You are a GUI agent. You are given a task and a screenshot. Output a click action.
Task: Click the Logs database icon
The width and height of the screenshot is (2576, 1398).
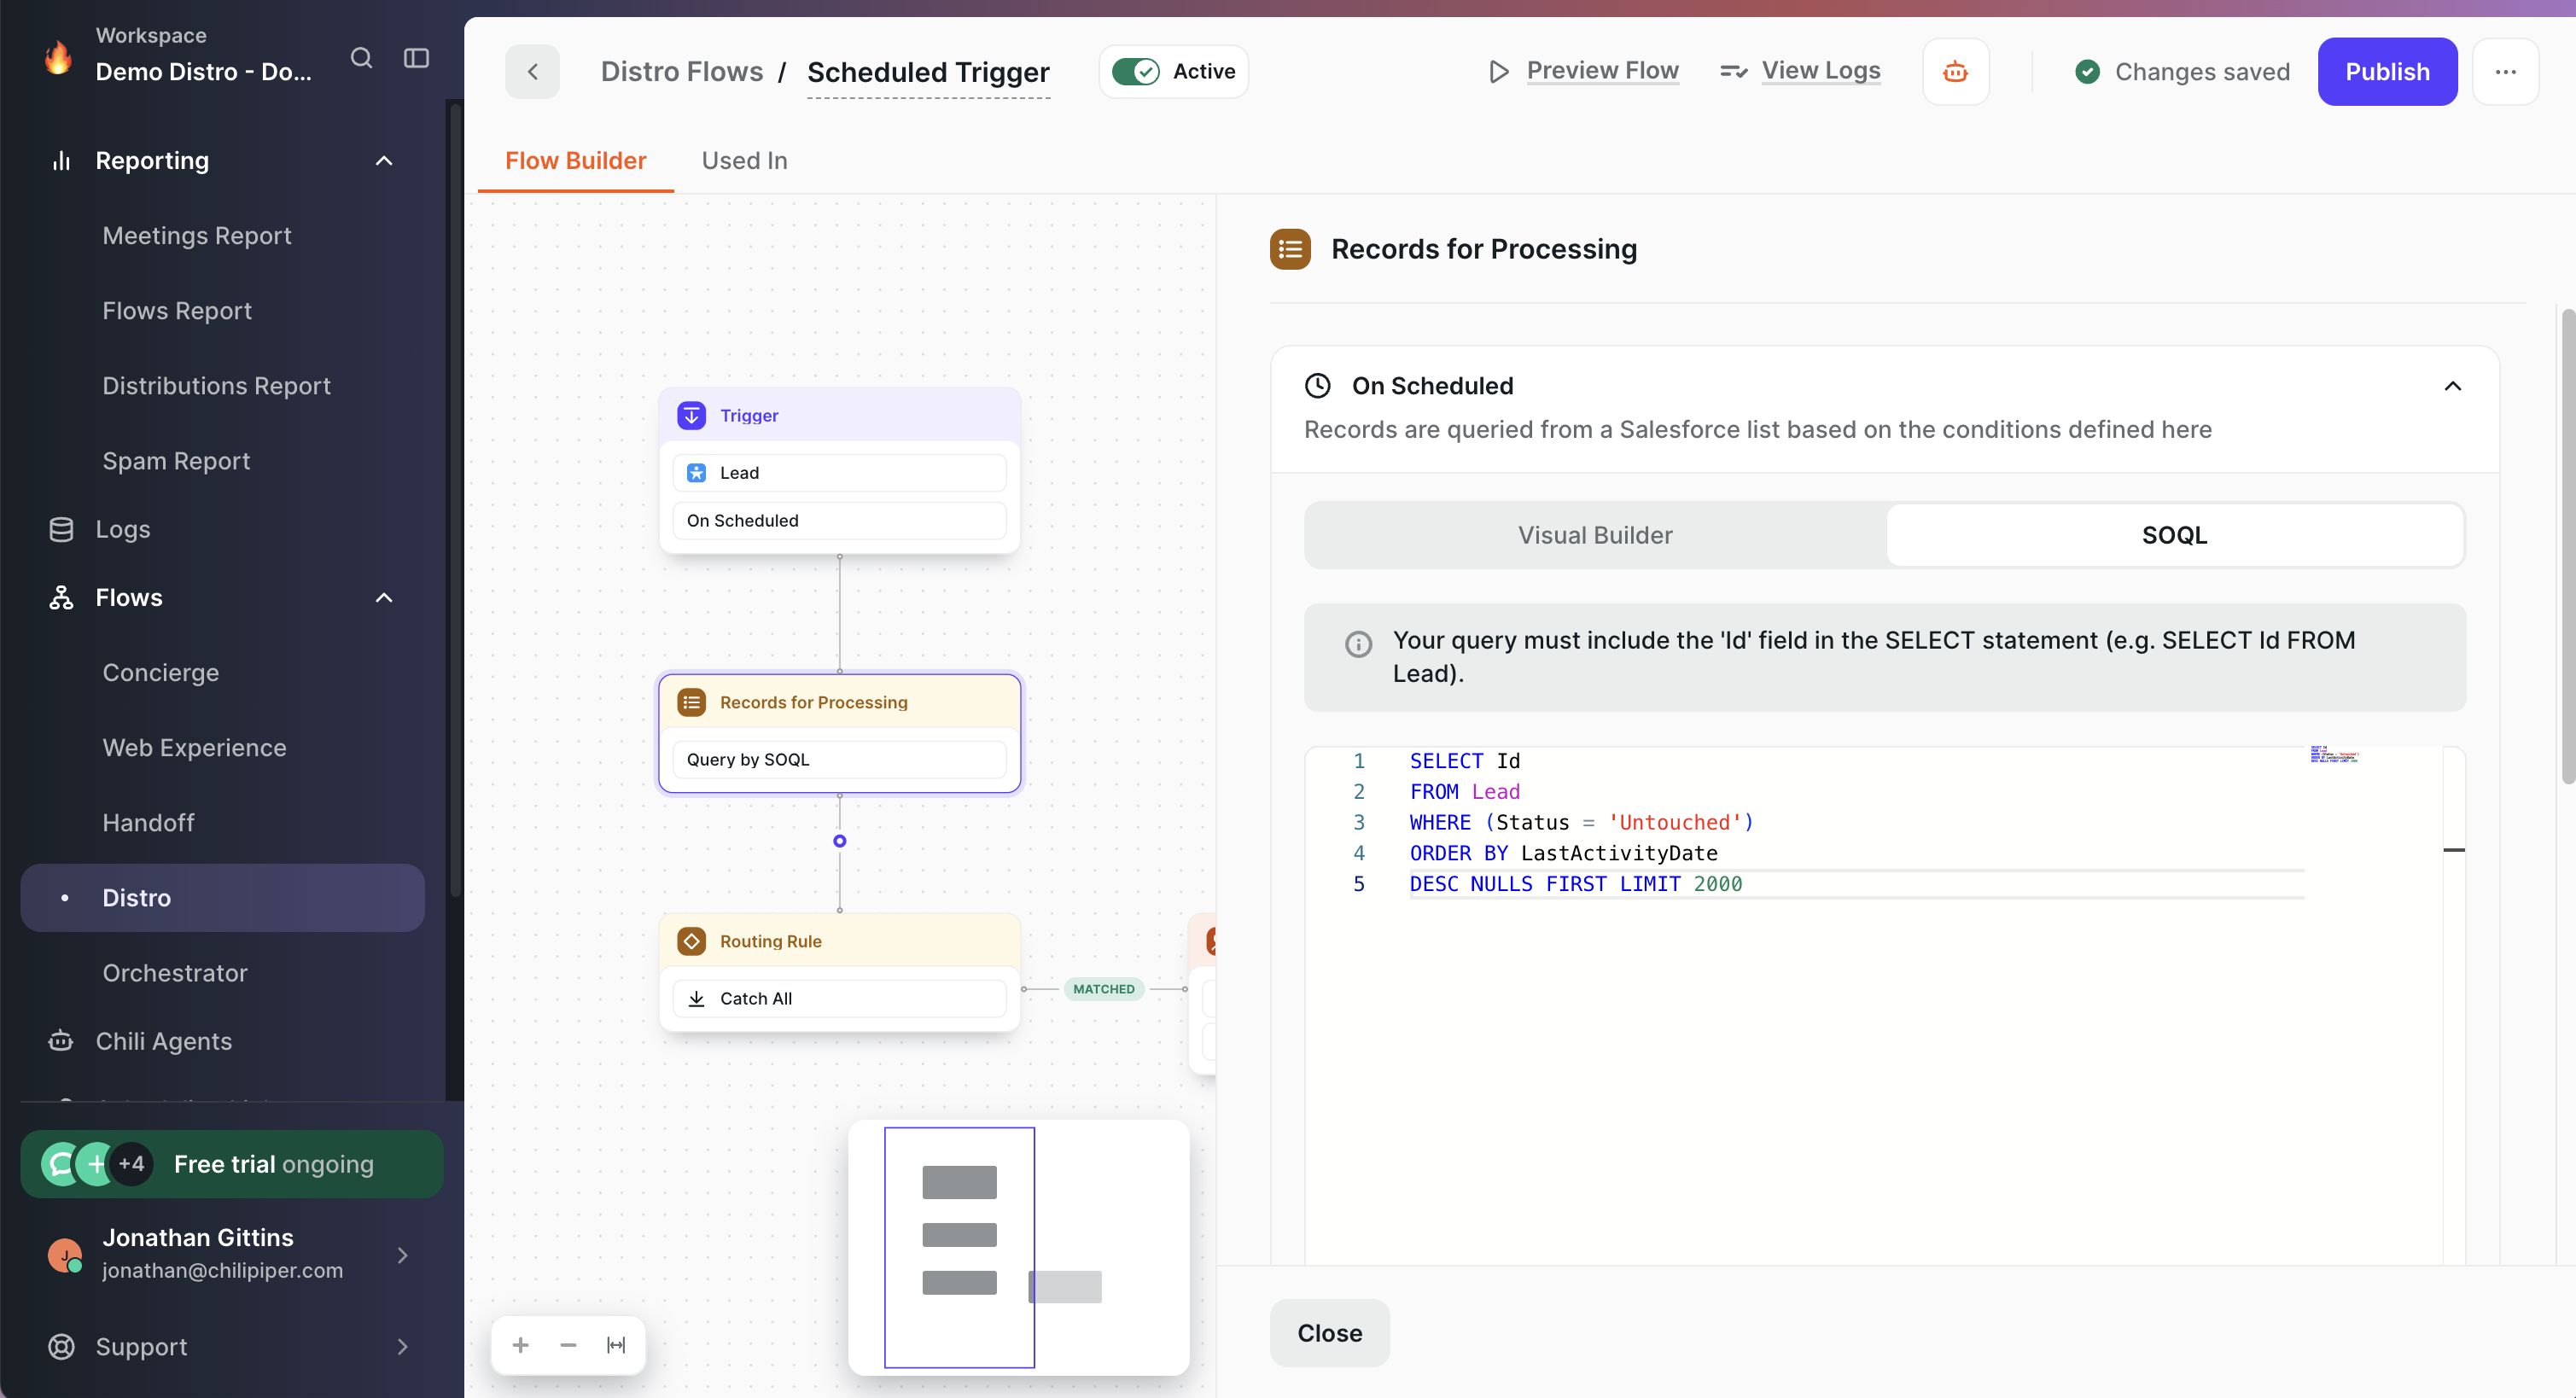(61, 529)
